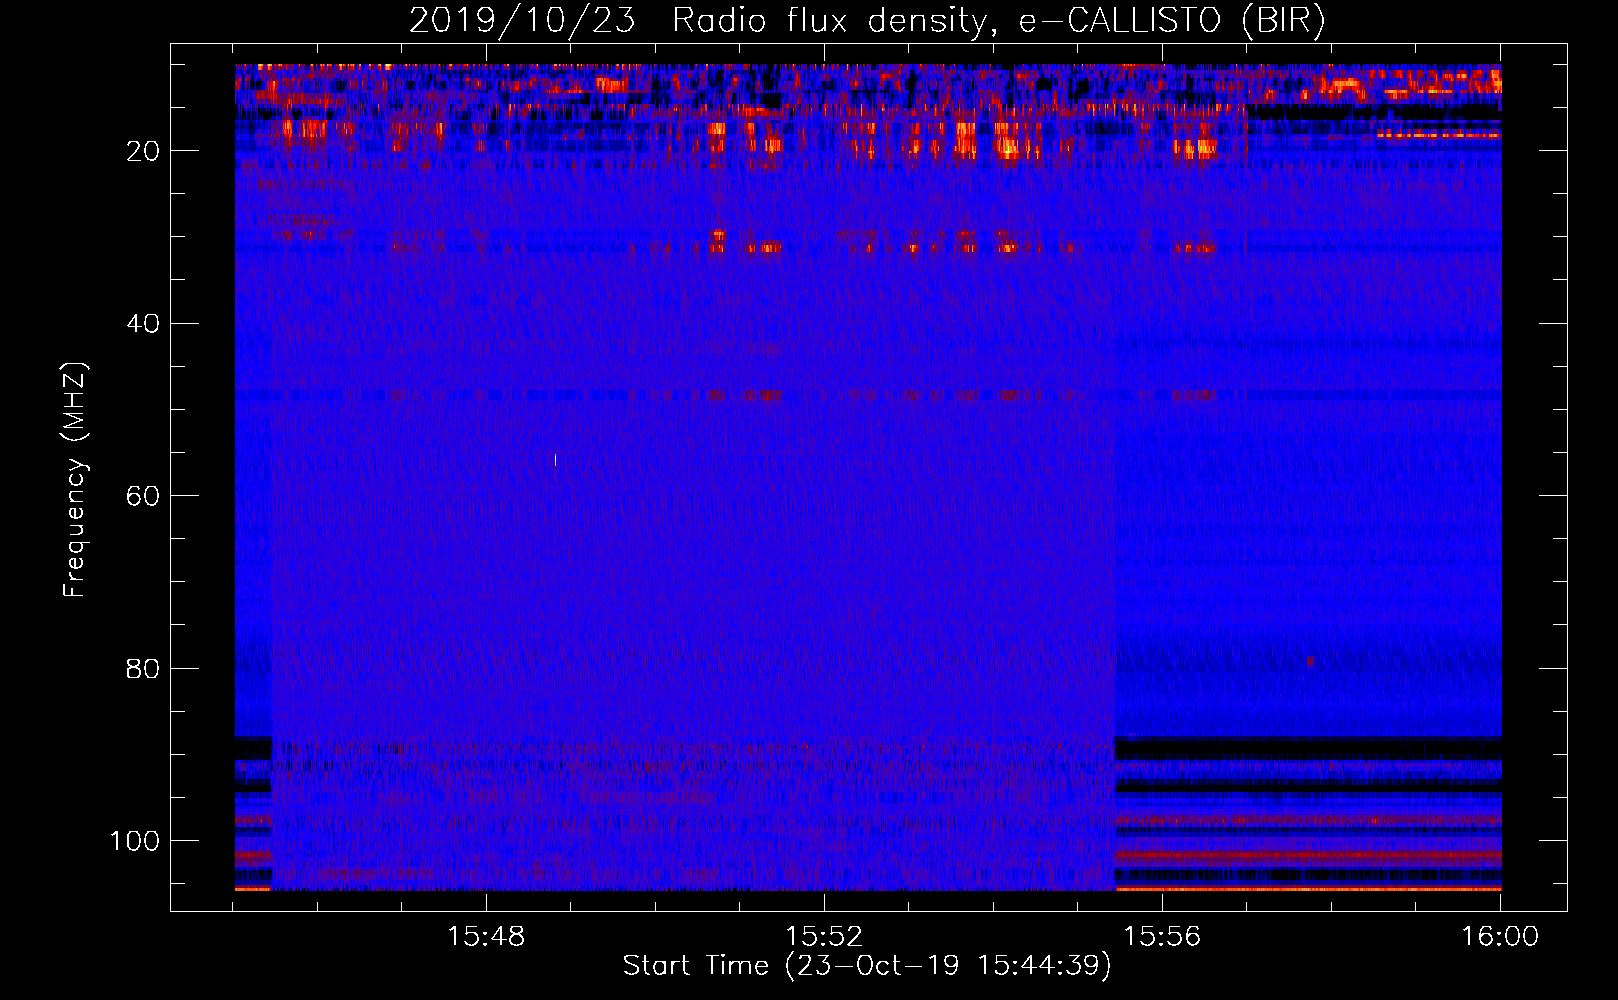The image size is (1618, 1000).
Task: Click the 15:48 time axis label
Action: pyautogui.click(x=486, y=937)
